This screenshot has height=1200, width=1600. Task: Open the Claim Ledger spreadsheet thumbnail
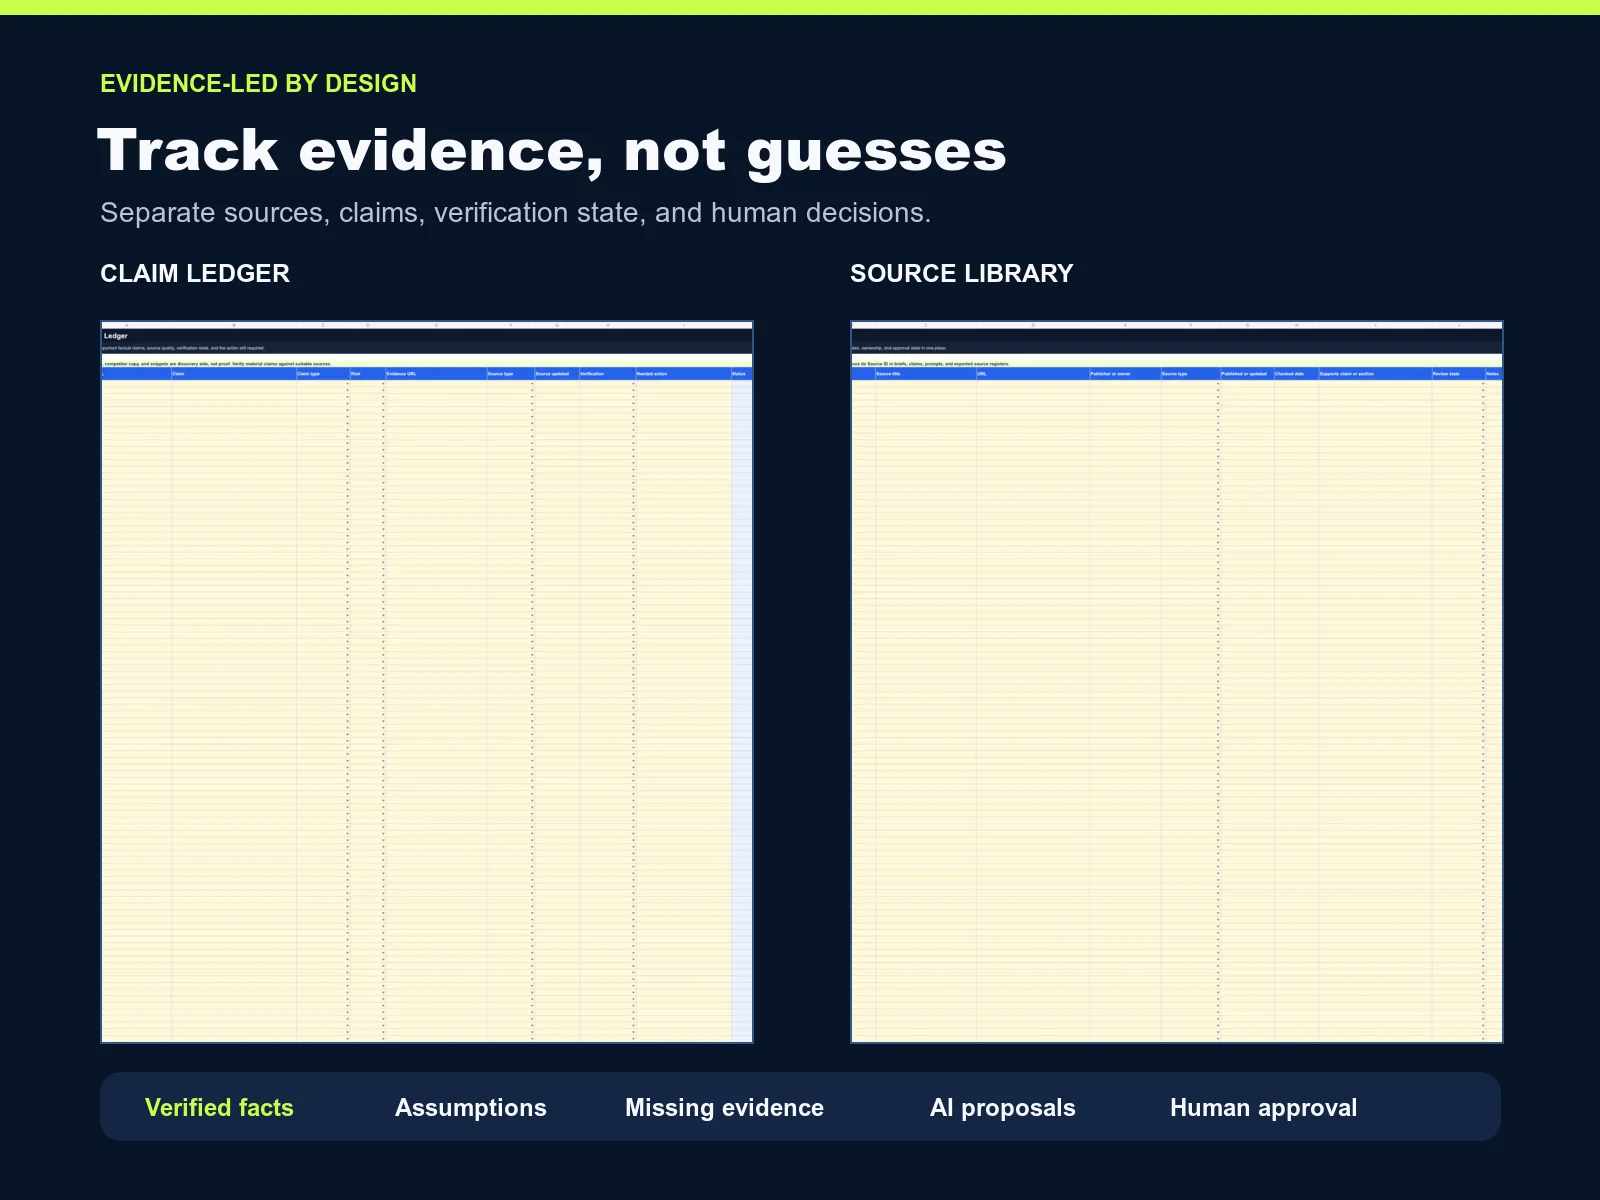(427, 682)
